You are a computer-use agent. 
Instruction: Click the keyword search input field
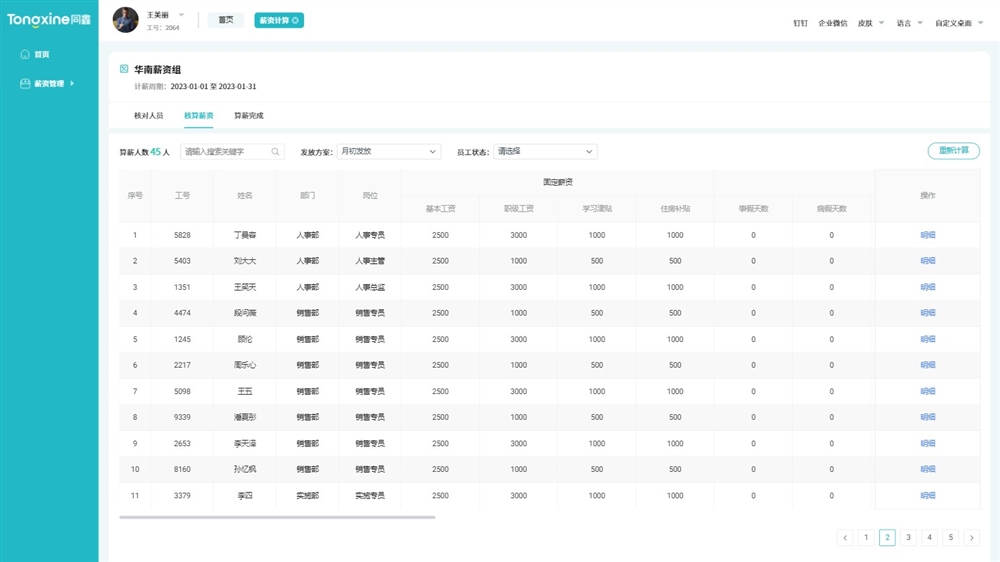point(226,152)
